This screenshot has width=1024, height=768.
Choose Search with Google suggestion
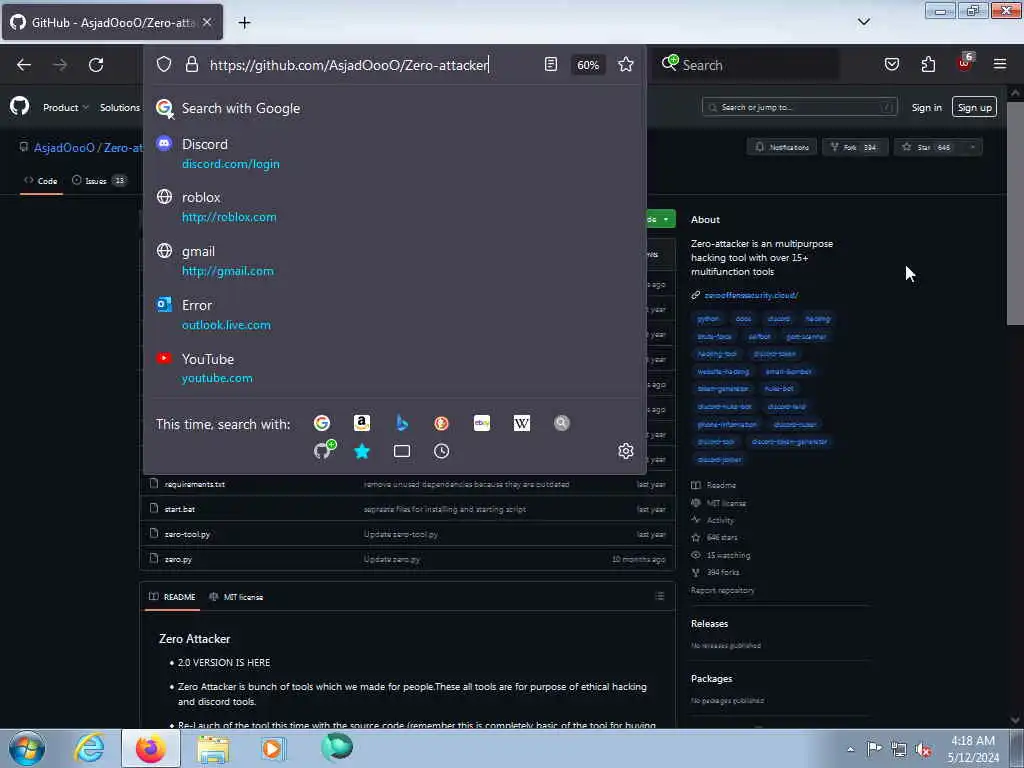[x=394, y=108]
